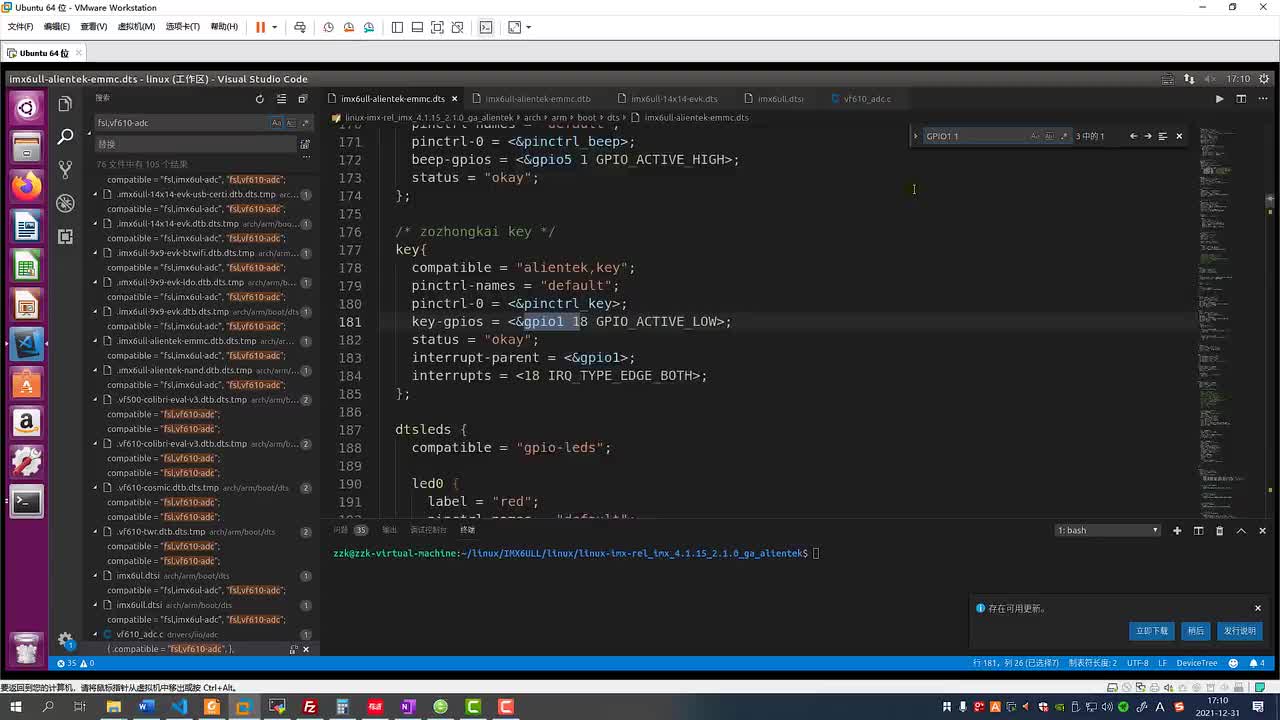Collapse .imx6ull-9x9-evk-btwifi.dtb.dts.tmp results
The width and height of the screenshot is (1280, 720).
pos(96,253)
